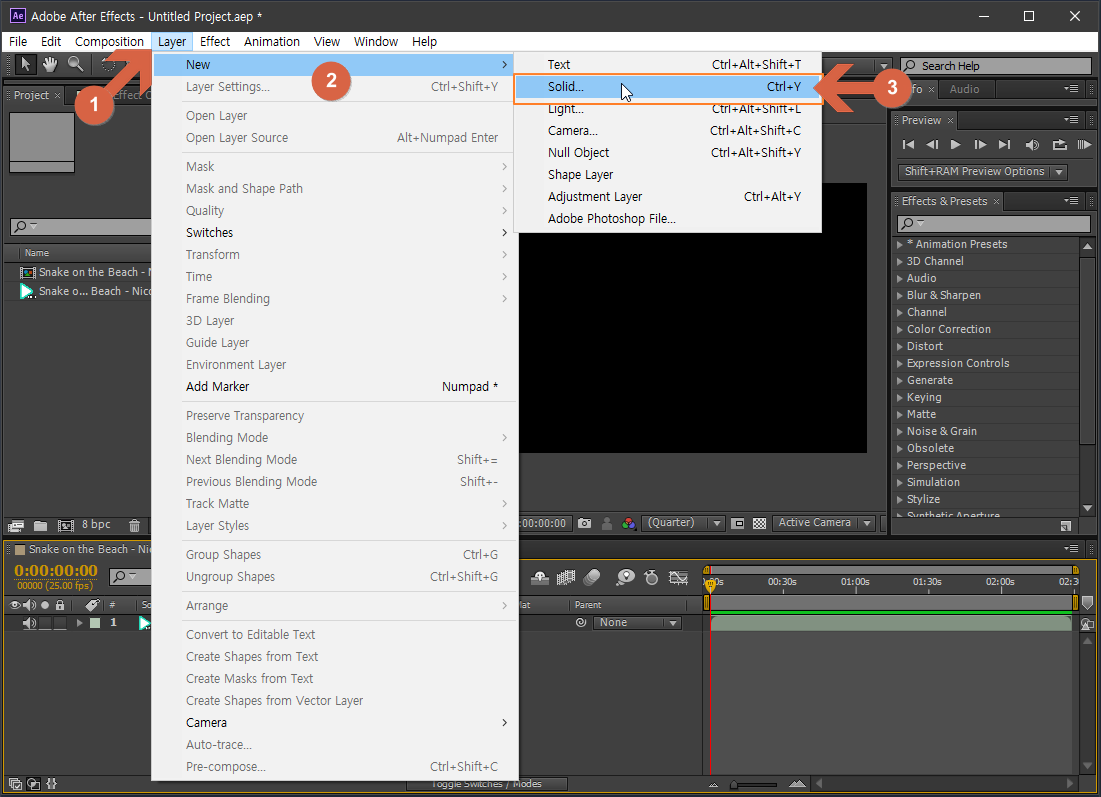
Task: Expand the Animation Presets category
Action: tap(899, 244)
